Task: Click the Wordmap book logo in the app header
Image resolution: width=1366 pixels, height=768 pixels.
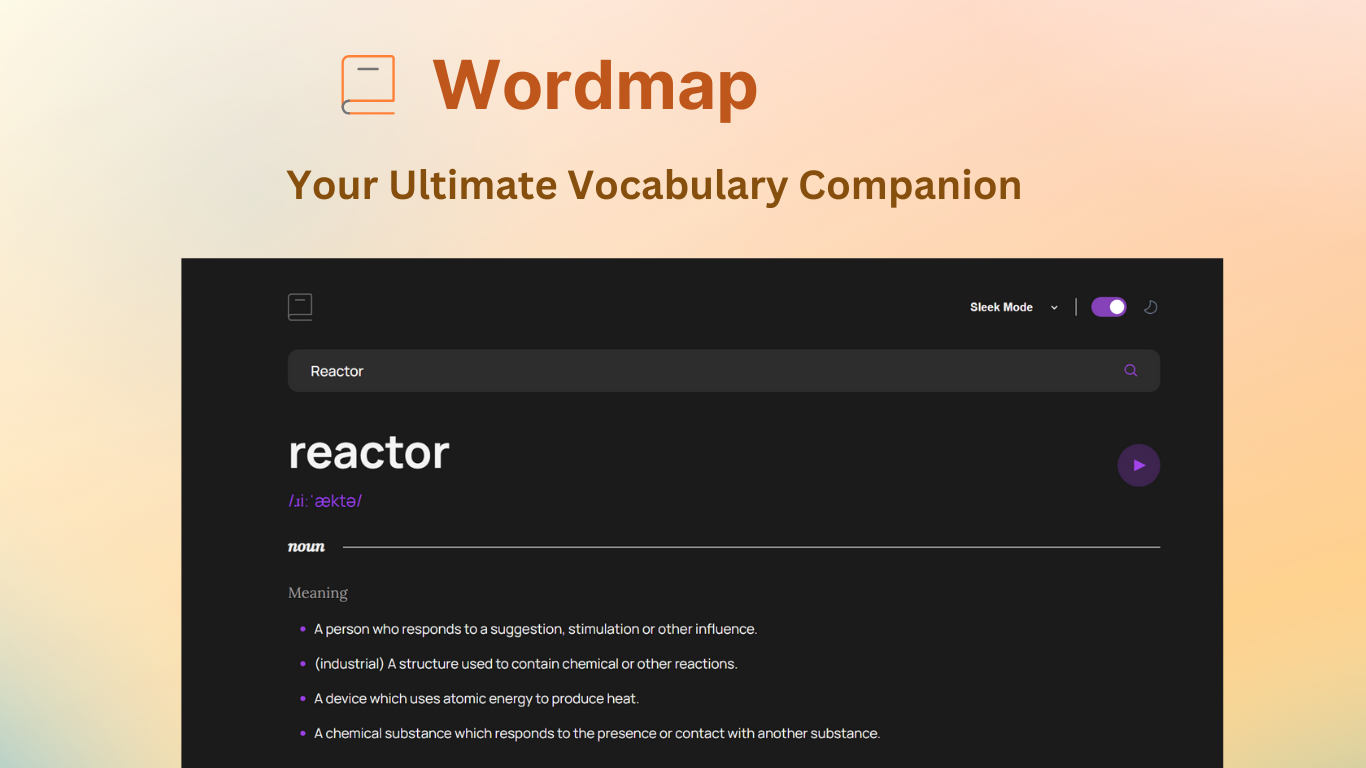Action: tap(300, 307)
